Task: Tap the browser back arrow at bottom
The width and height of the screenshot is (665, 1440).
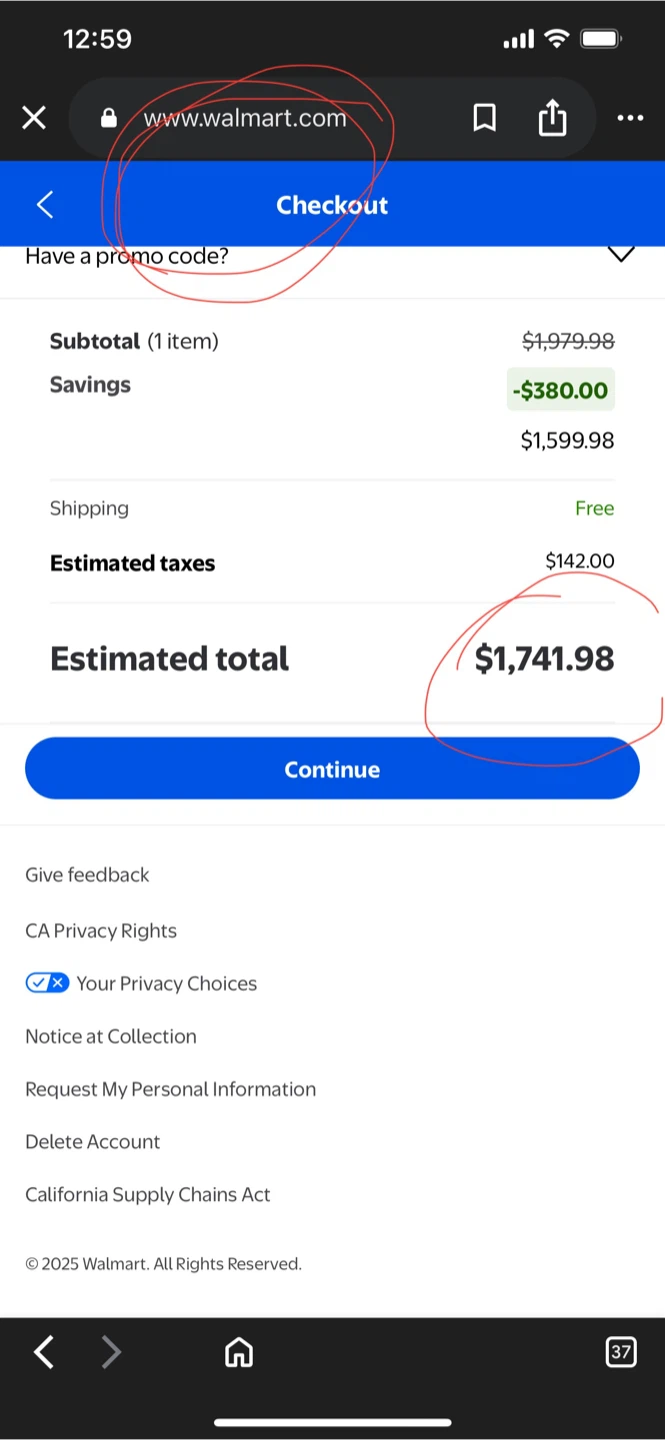Action: pyautogui.click(x=44, y=1353)
